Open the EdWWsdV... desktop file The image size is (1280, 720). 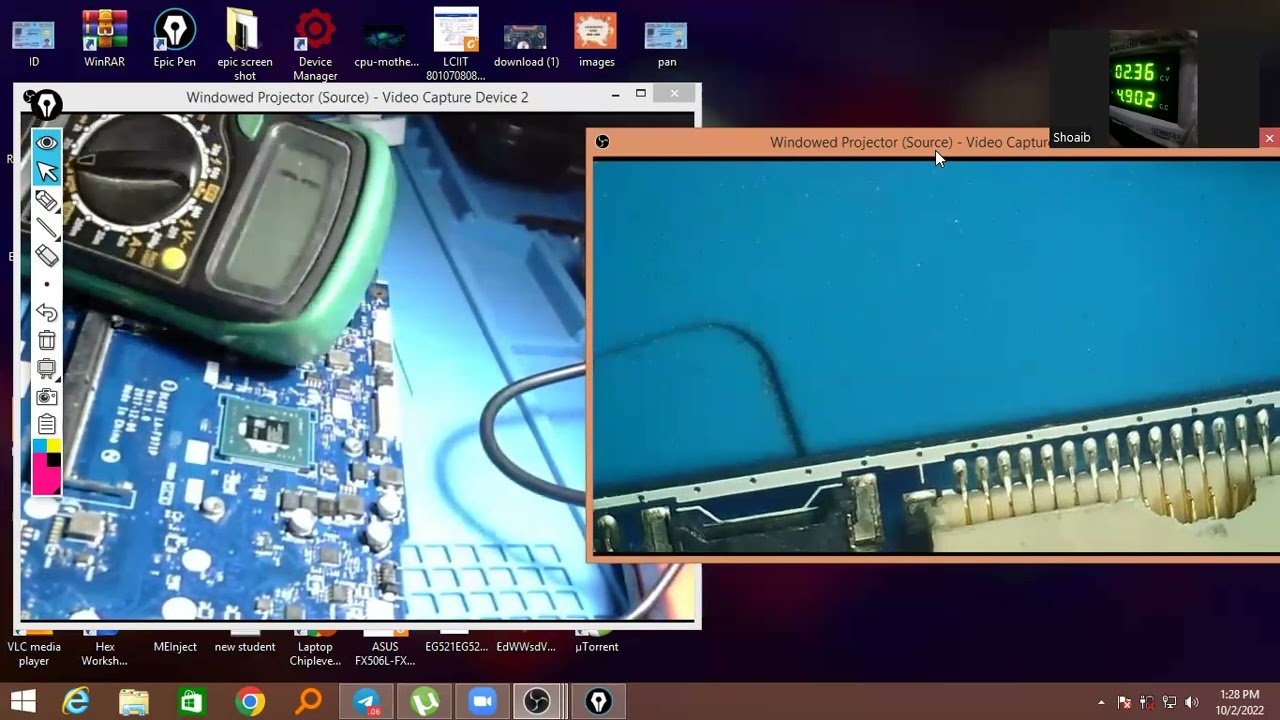[x=526, y=644]
